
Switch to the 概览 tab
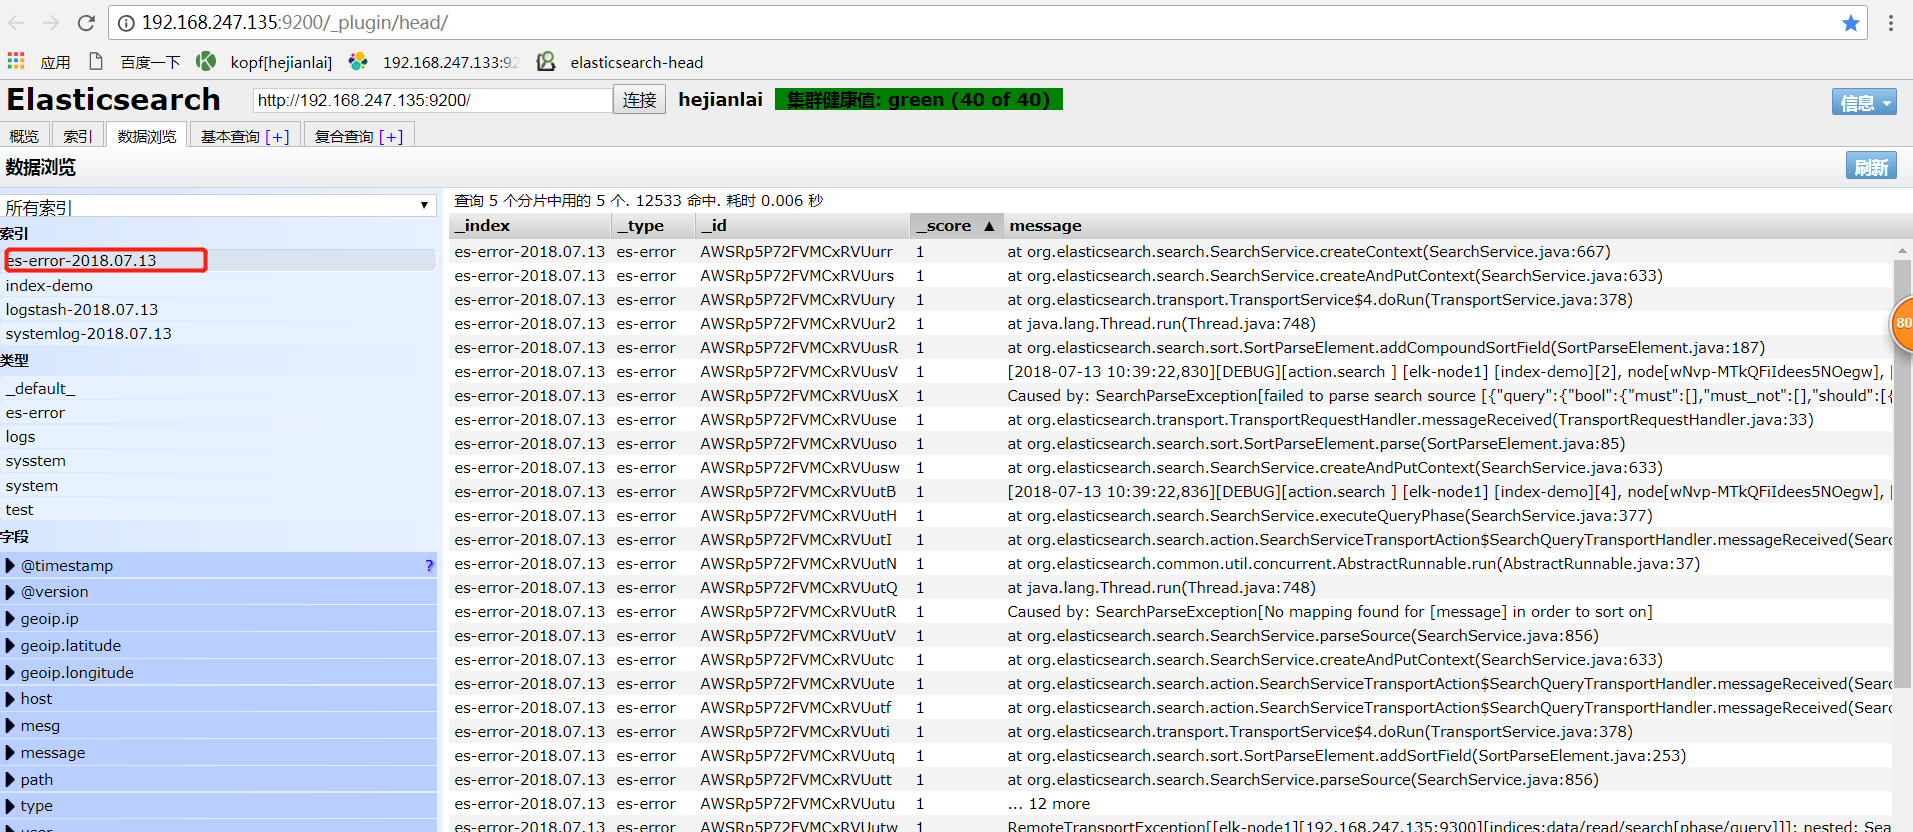tap(24, 136)
